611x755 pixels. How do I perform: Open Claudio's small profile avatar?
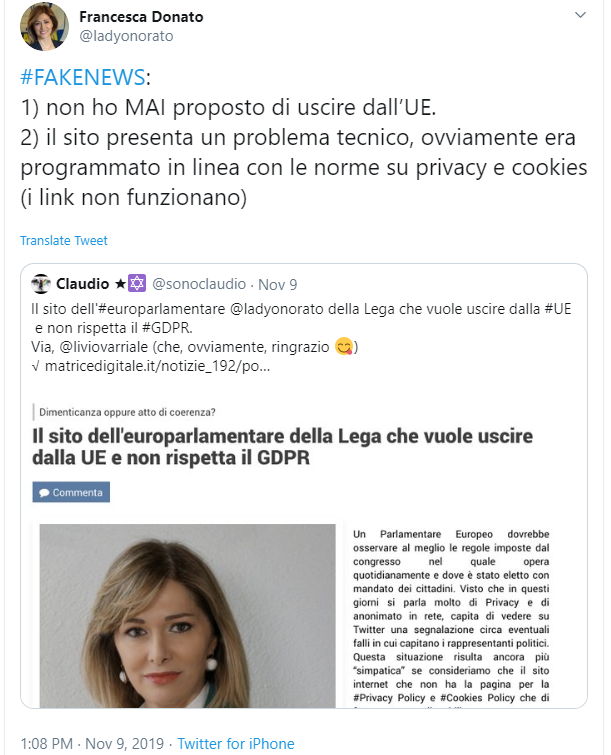click(x=41, y=284)
